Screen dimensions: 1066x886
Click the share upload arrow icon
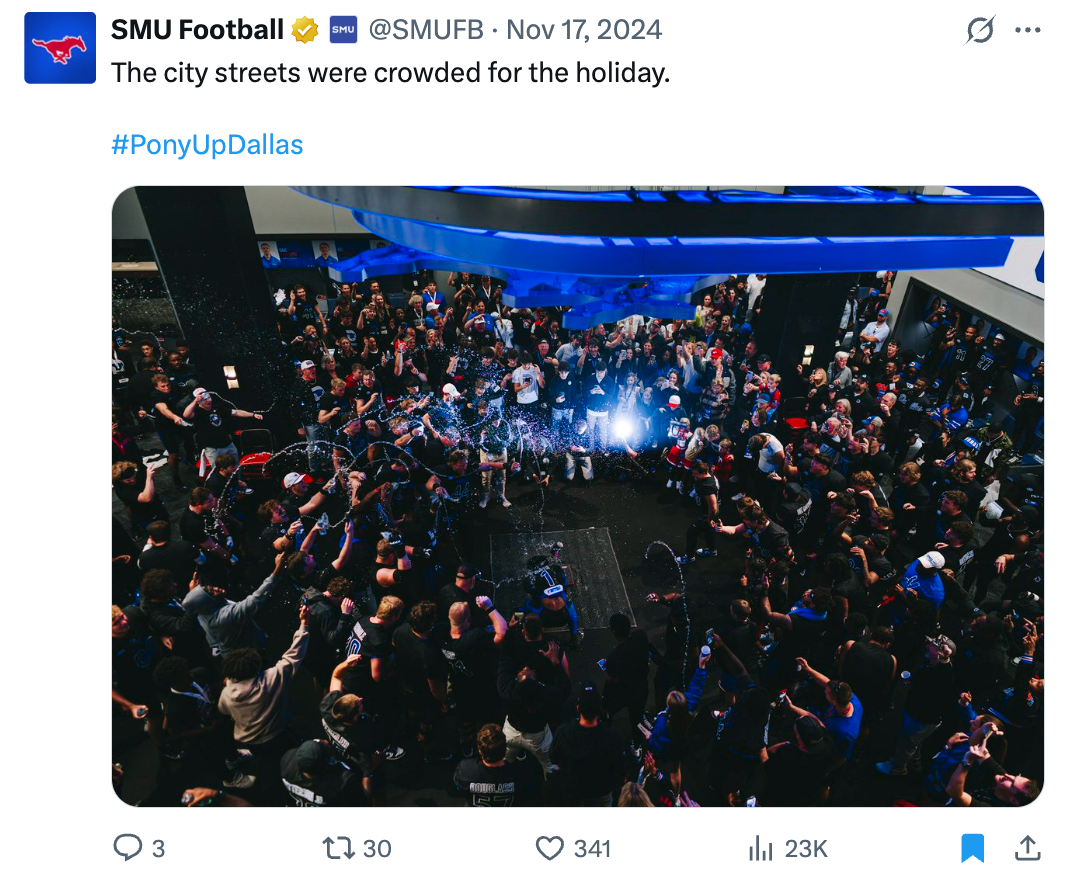point(1027,848)
